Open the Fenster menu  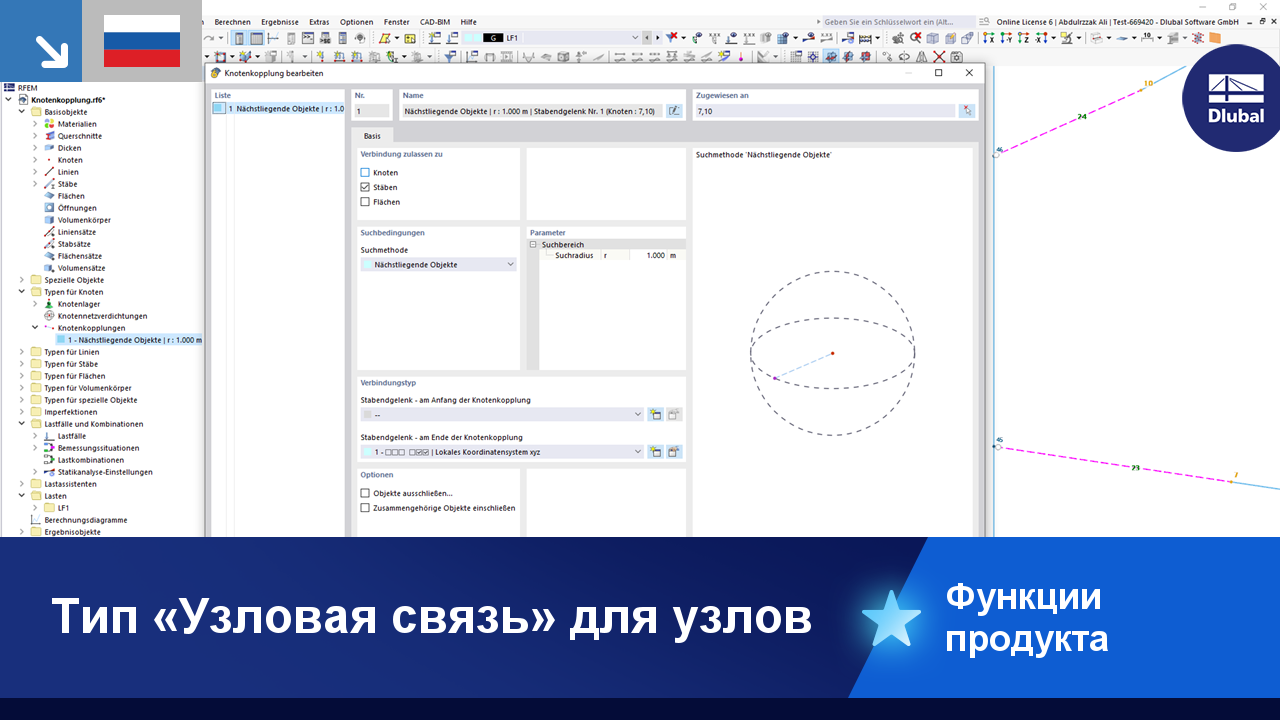pos(397,22)
